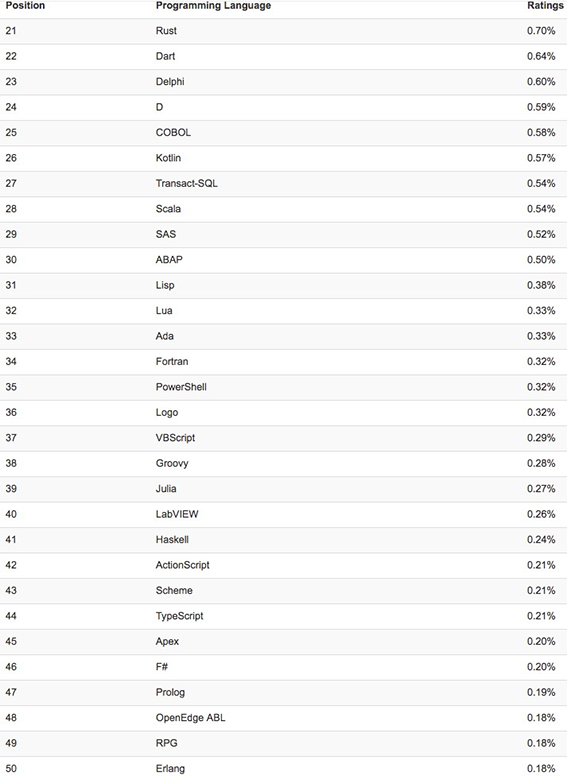Select the COBOL entry
The height and width of the screenshot is (776, 567).
coord(173,132)
